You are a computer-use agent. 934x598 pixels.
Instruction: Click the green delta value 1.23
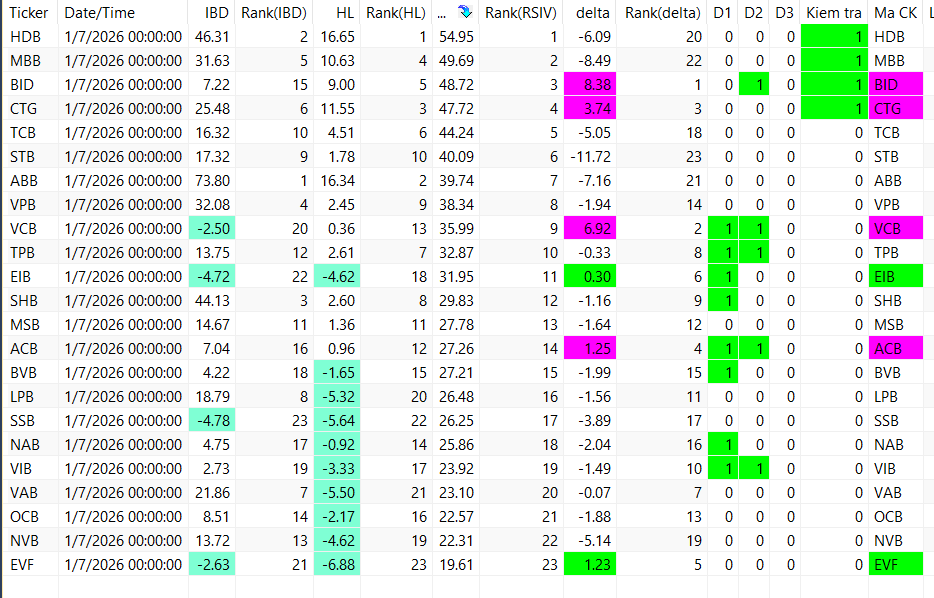coord(590,565)
